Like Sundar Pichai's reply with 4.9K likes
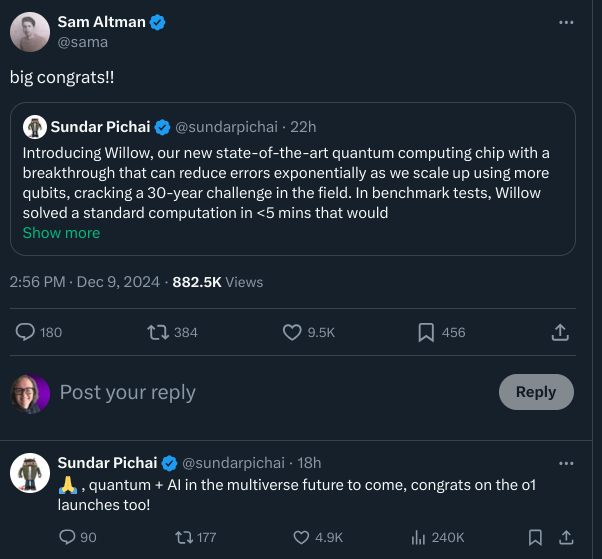This screenshot has width=602, height=559. (x=302, y=537)
